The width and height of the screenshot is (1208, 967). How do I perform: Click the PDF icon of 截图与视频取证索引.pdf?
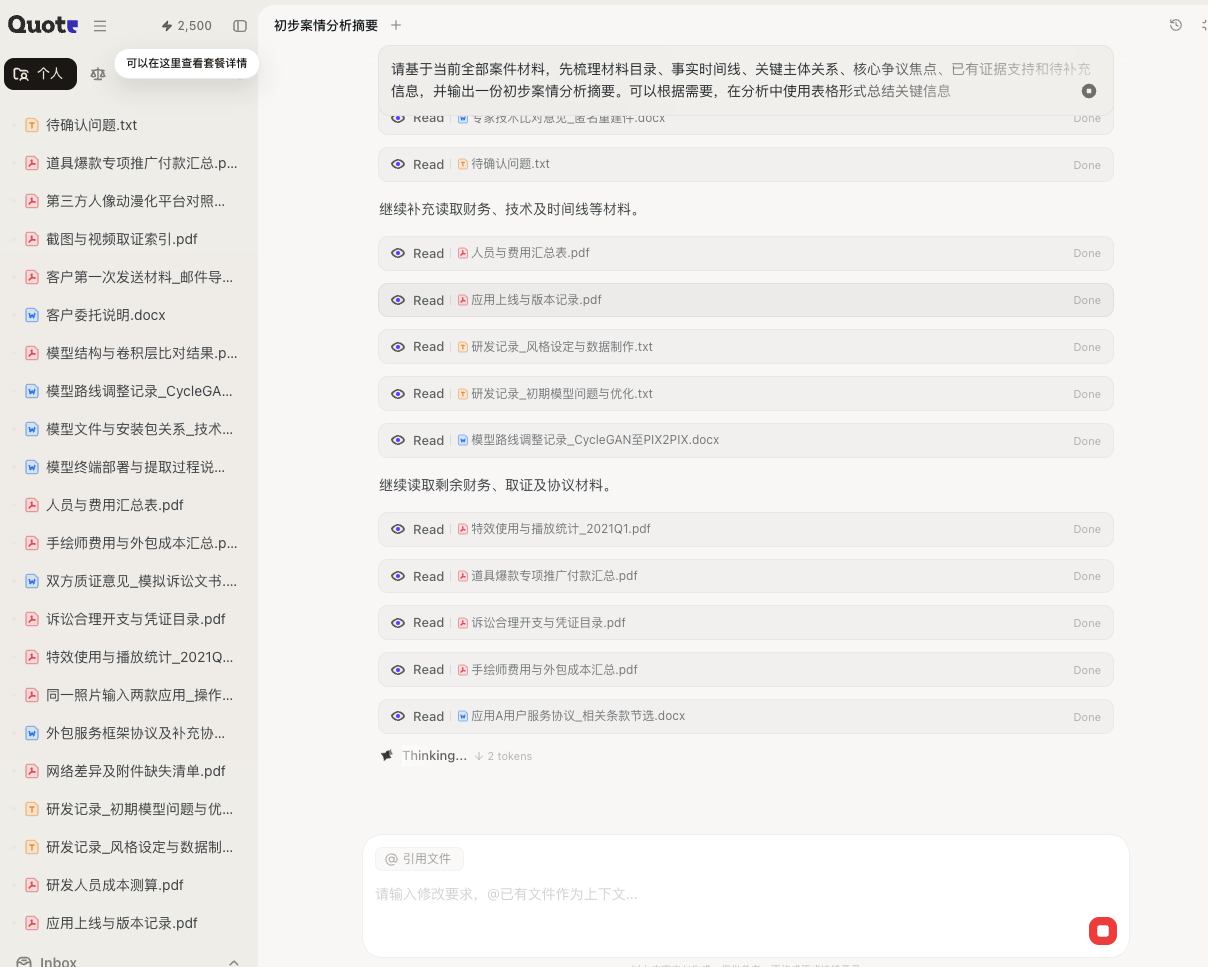(x=32, y=239)
